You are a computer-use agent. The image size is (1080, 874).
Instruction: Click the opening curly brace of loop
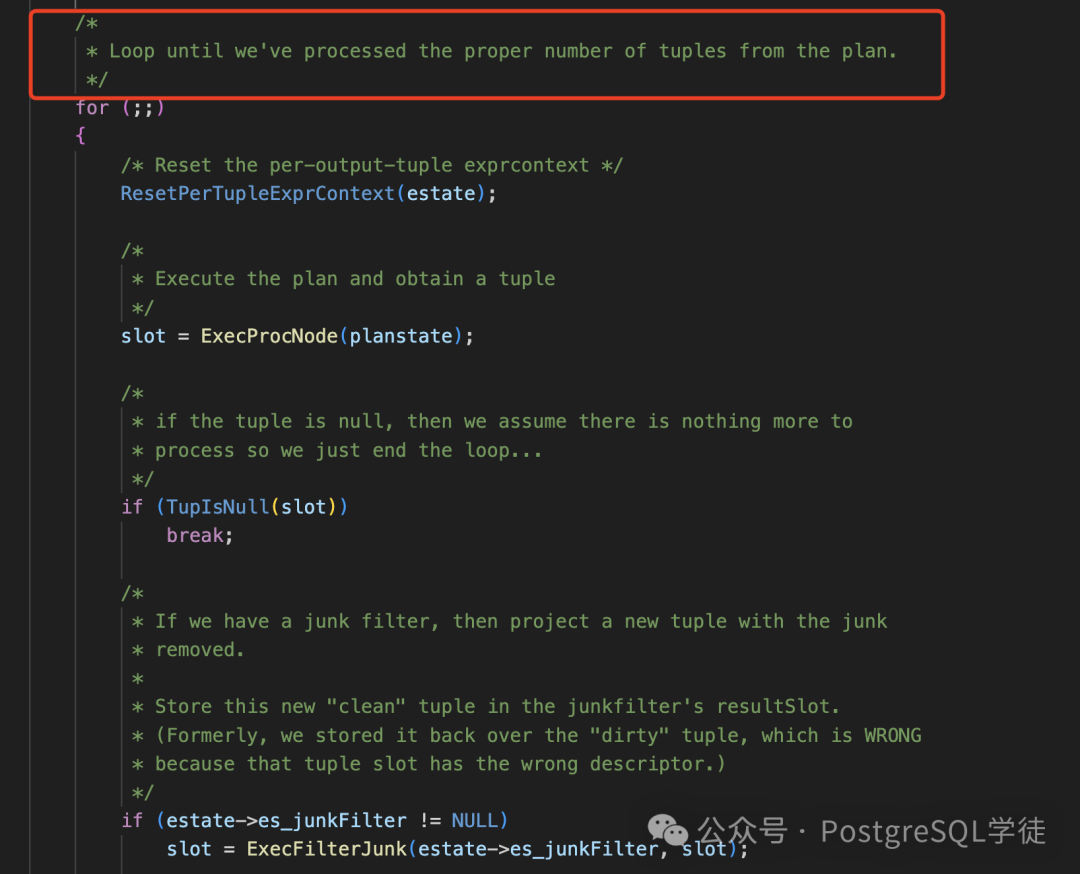(81, 136)
